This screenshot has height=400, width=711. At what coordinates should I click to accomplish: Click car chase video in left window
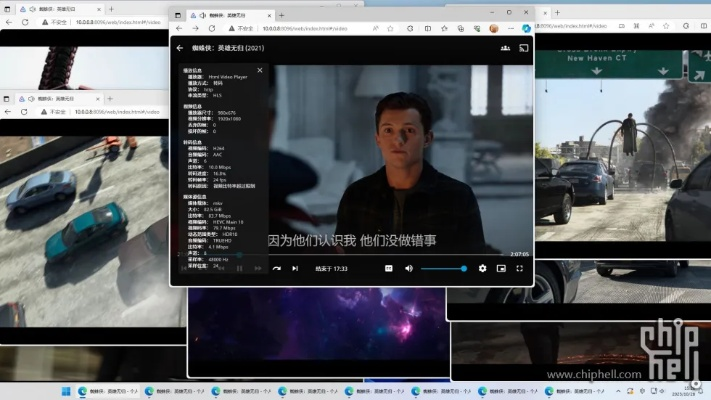[x=84, y=231]
